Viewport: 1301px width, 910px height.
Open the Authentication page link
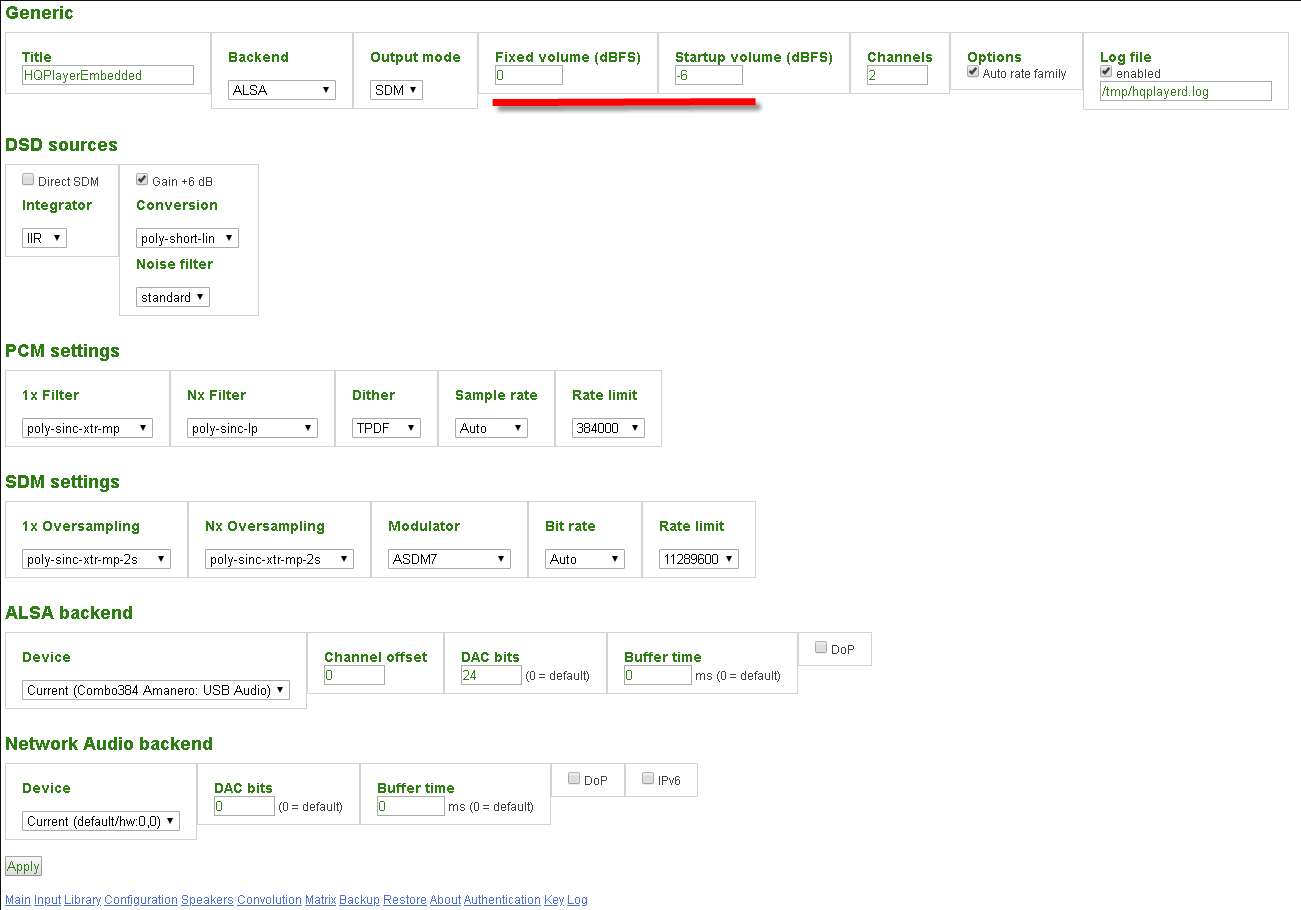(x=502, y=900)
